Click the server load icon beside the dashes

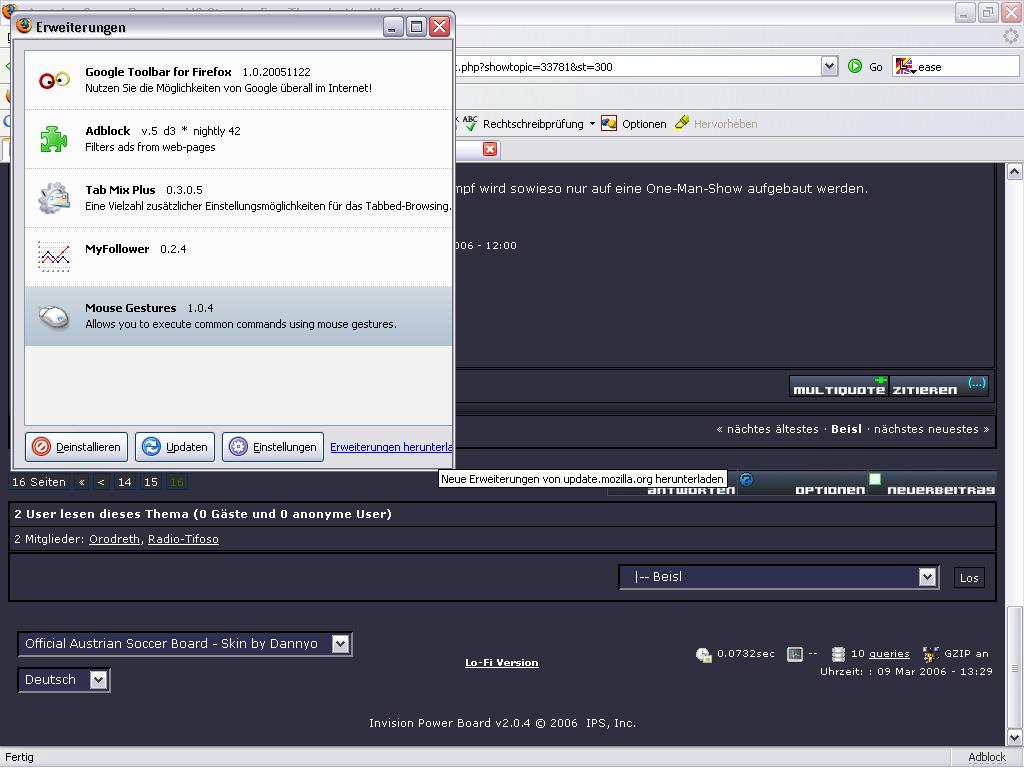tap(795, 654)
